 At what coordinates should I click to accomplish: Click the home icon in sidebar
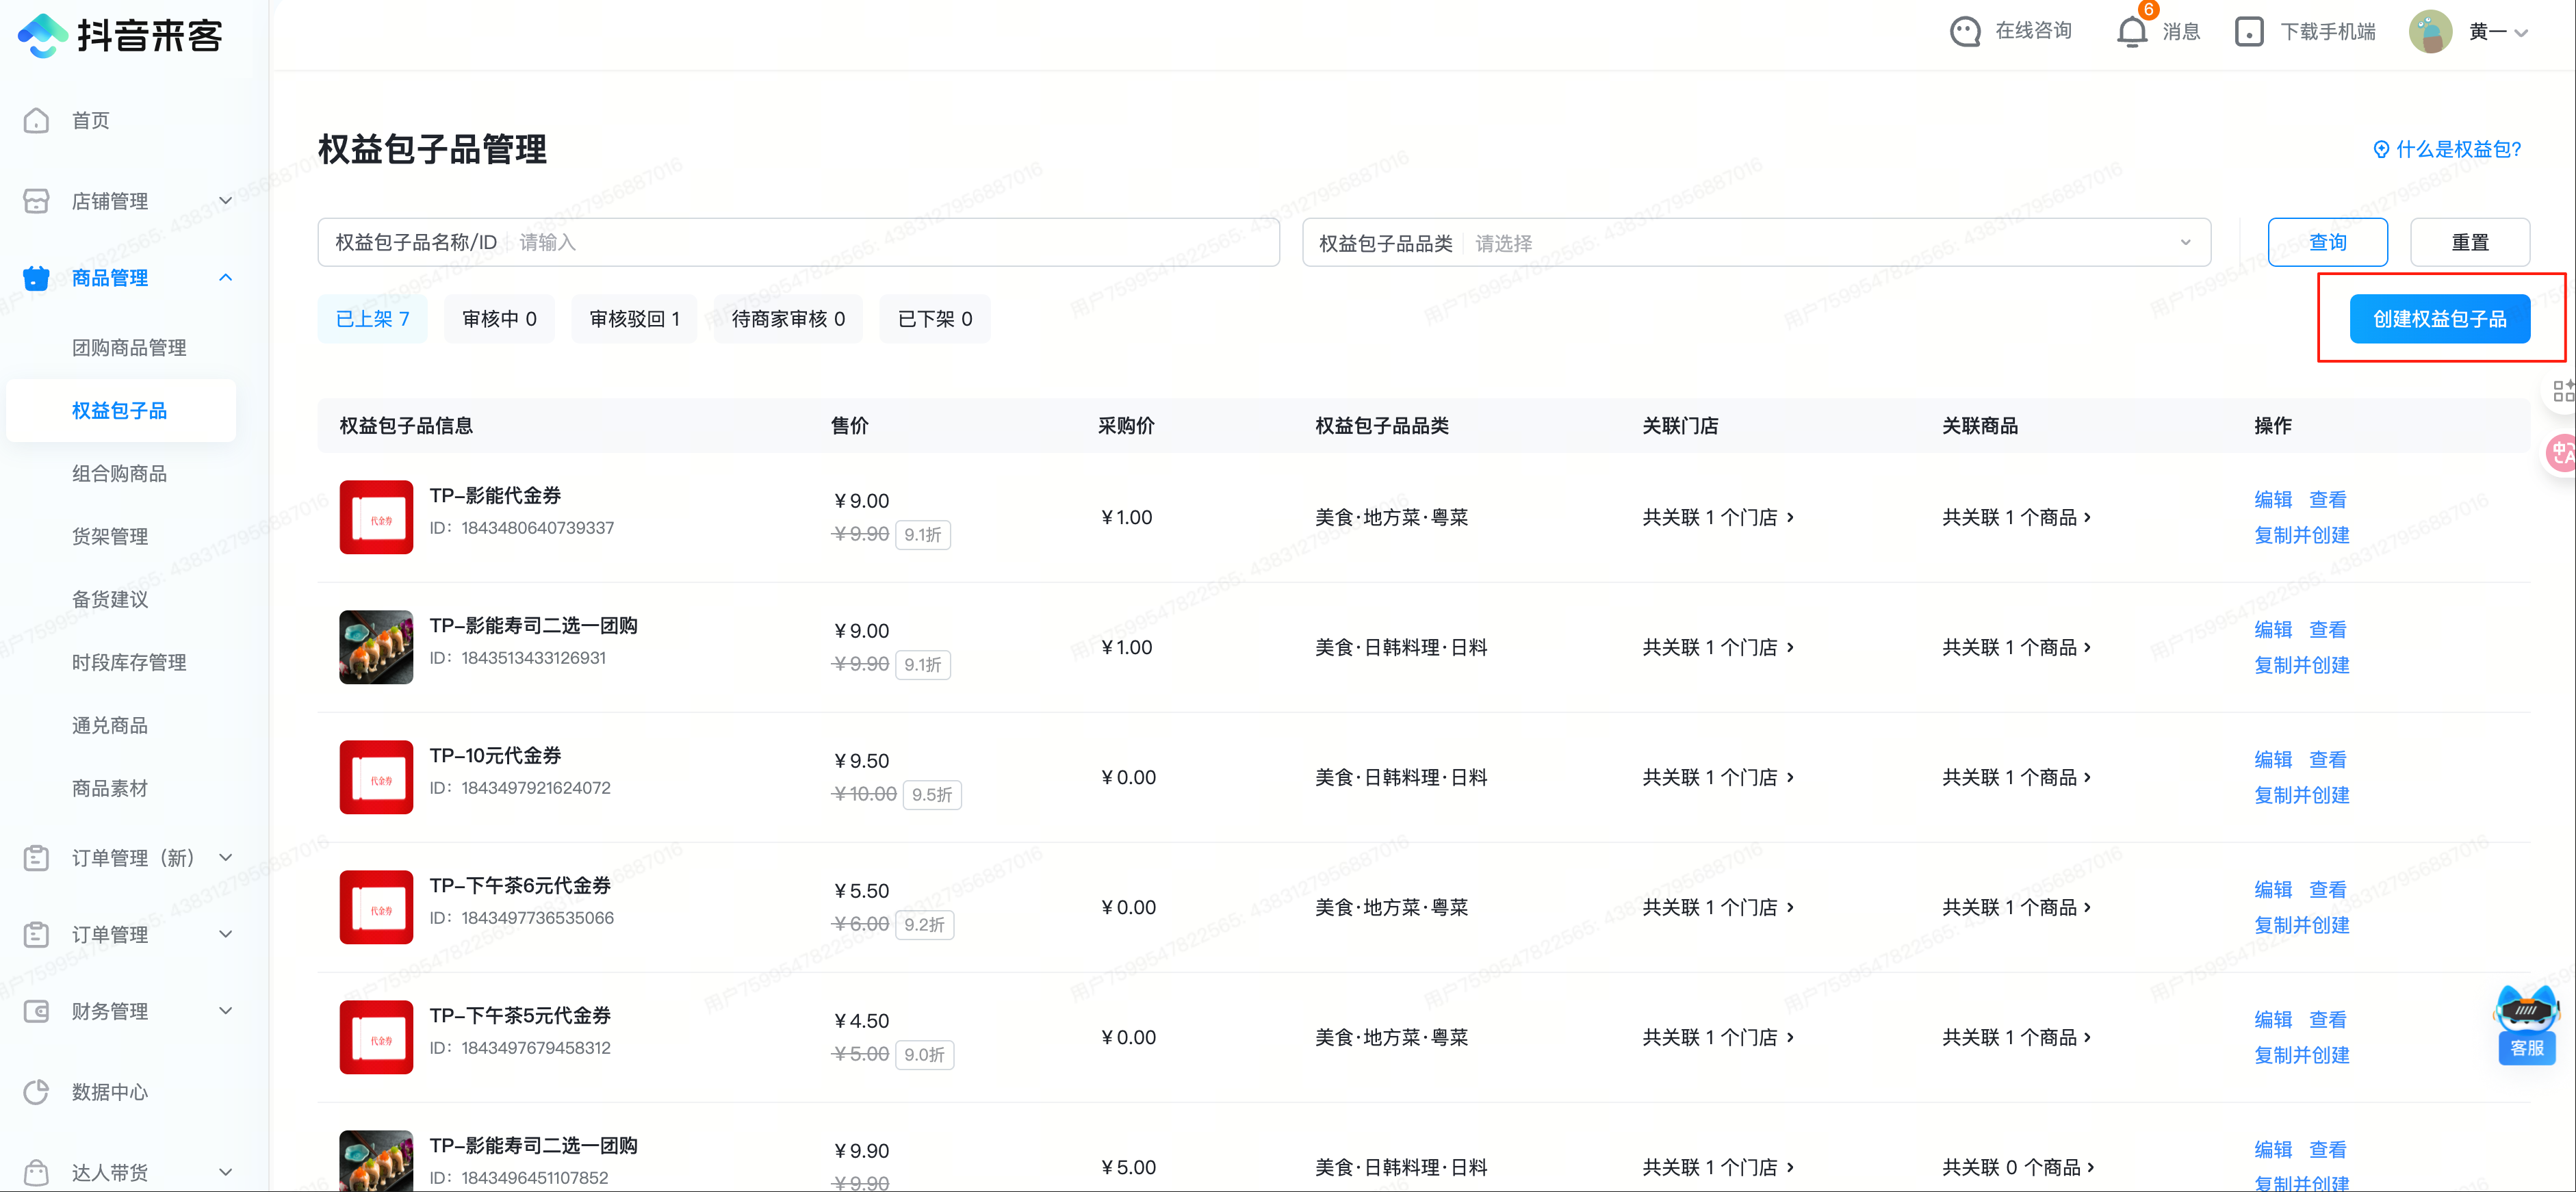[37, 121]
